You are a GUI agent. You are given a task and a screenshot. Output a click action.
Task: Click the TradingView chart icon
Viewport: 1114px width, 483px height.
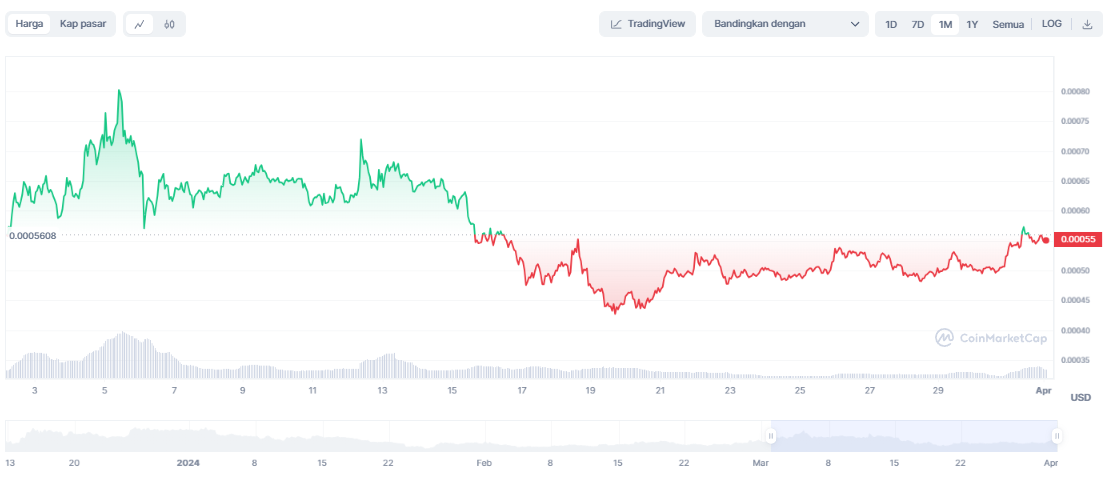[617, 24]
